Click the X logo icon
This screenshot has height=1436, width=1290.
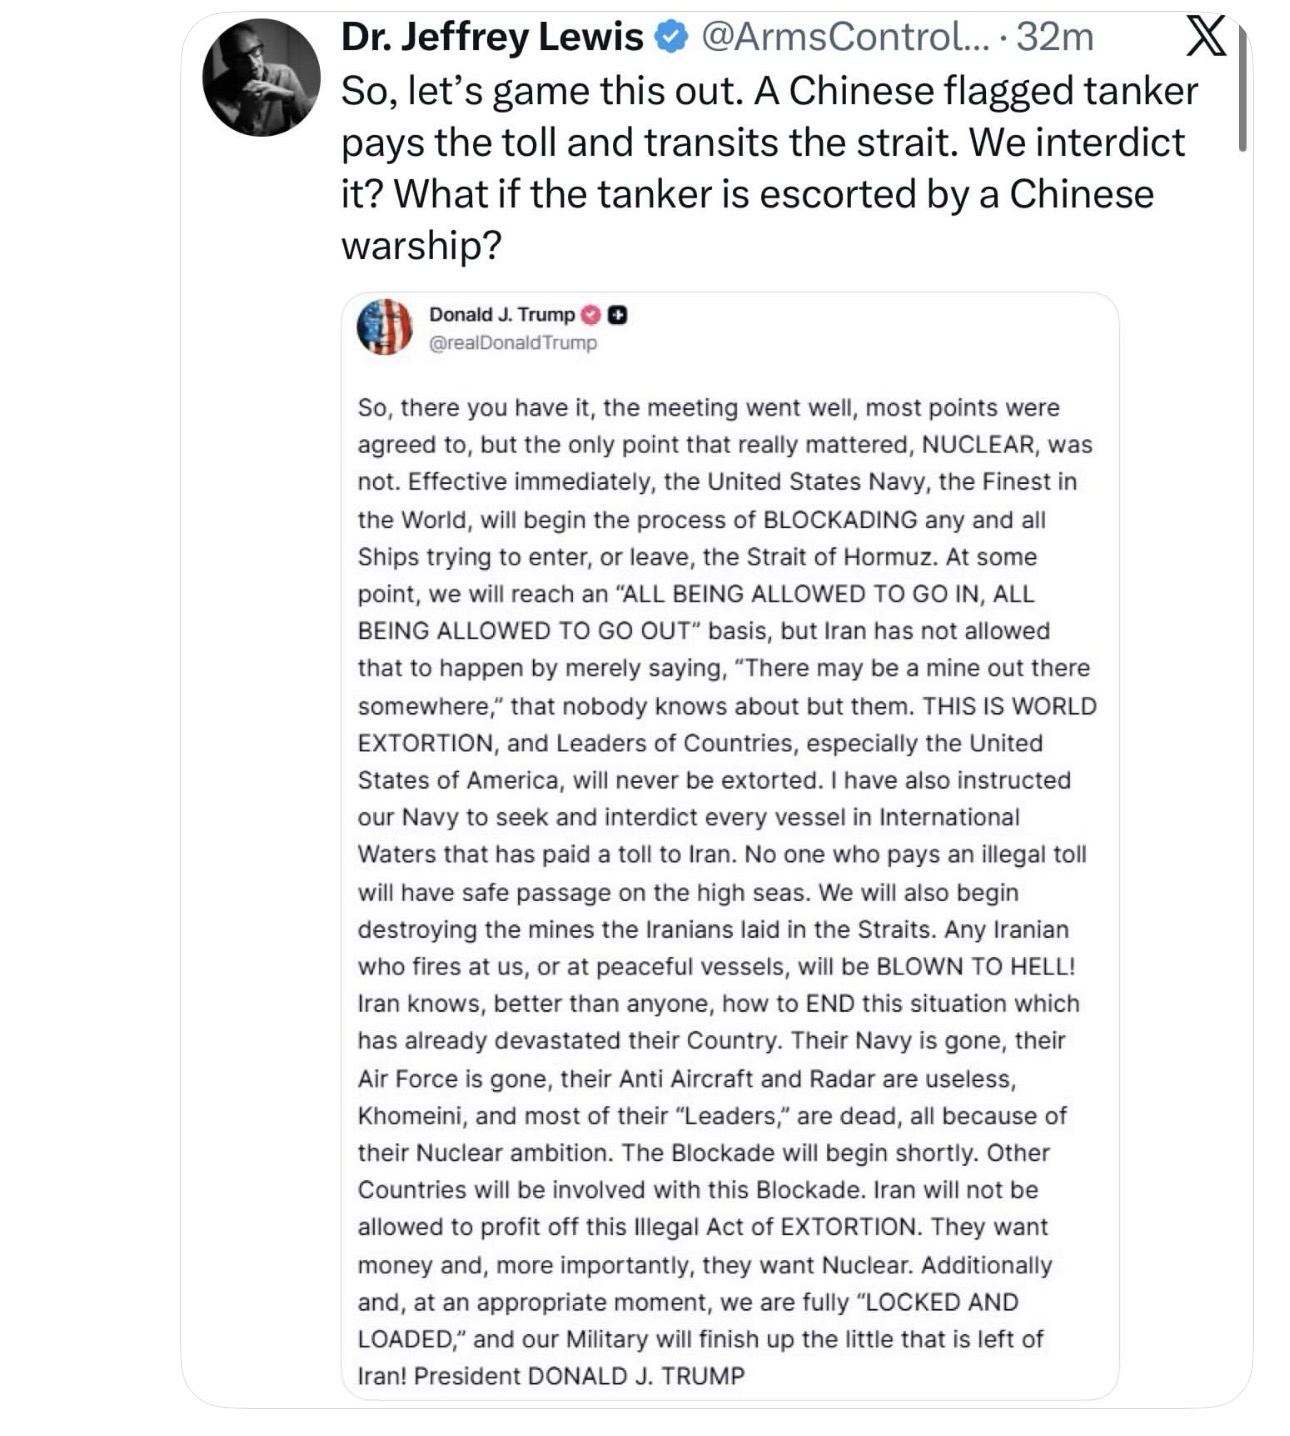(1204, 38)
